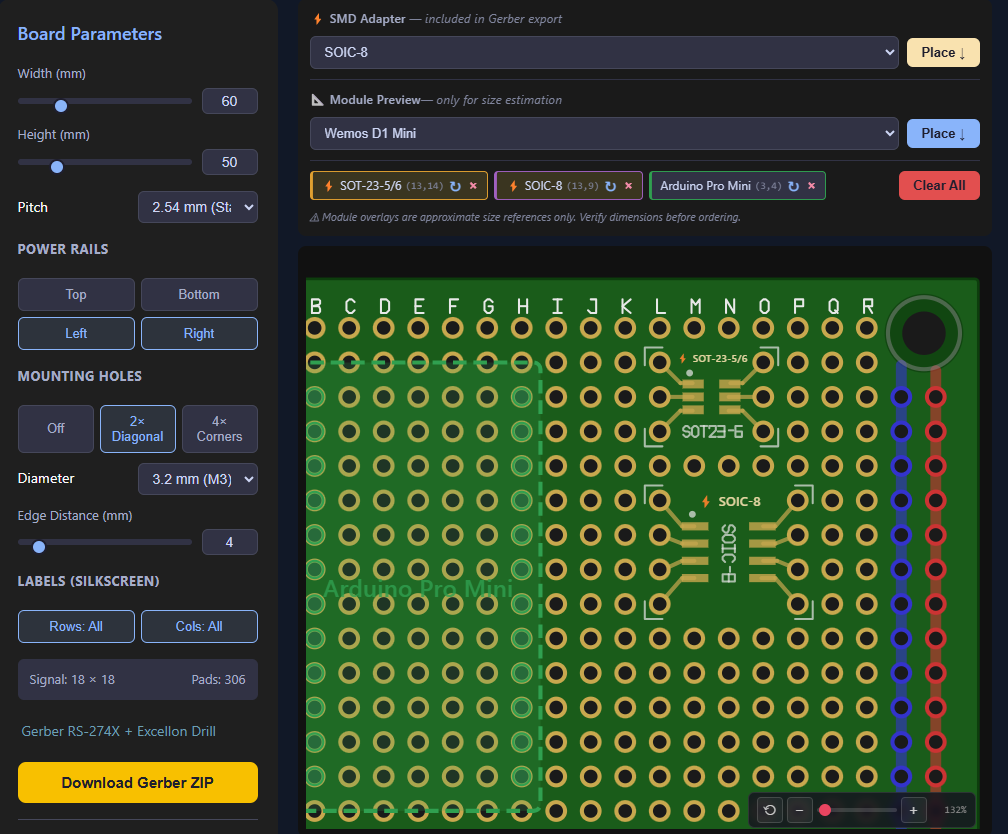Rotate the Arduino Pro Mini module

(x=793, y=186)
